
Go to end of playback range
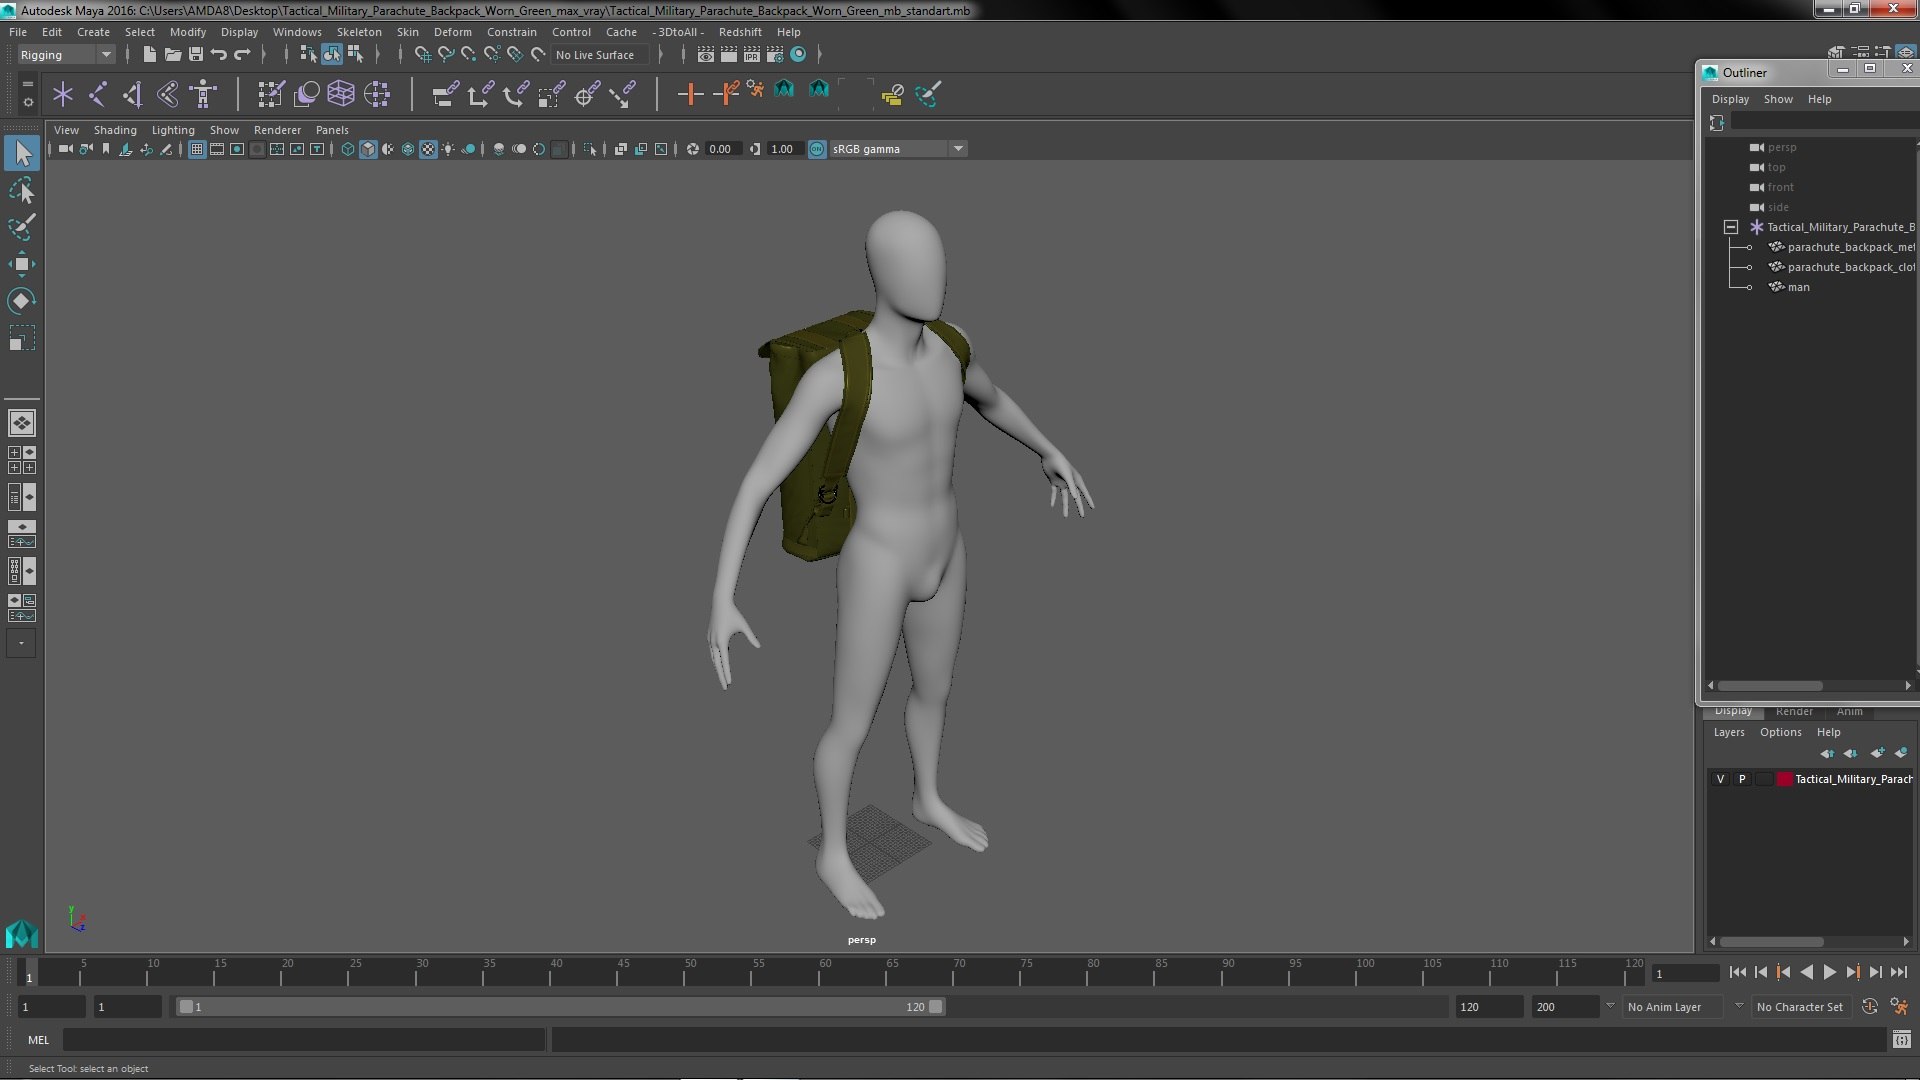coord(1898,972)
